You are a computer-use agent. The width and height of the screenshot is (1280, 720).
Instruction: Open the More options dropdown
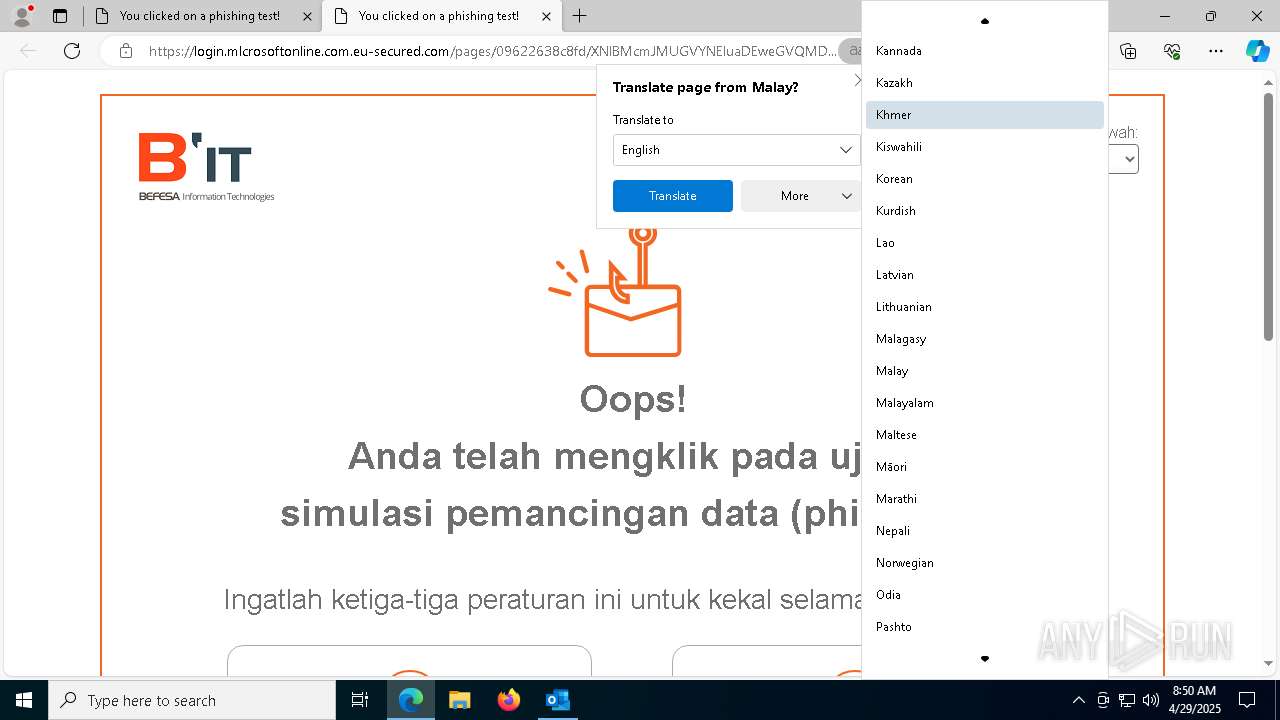click(x=801, y=196)
